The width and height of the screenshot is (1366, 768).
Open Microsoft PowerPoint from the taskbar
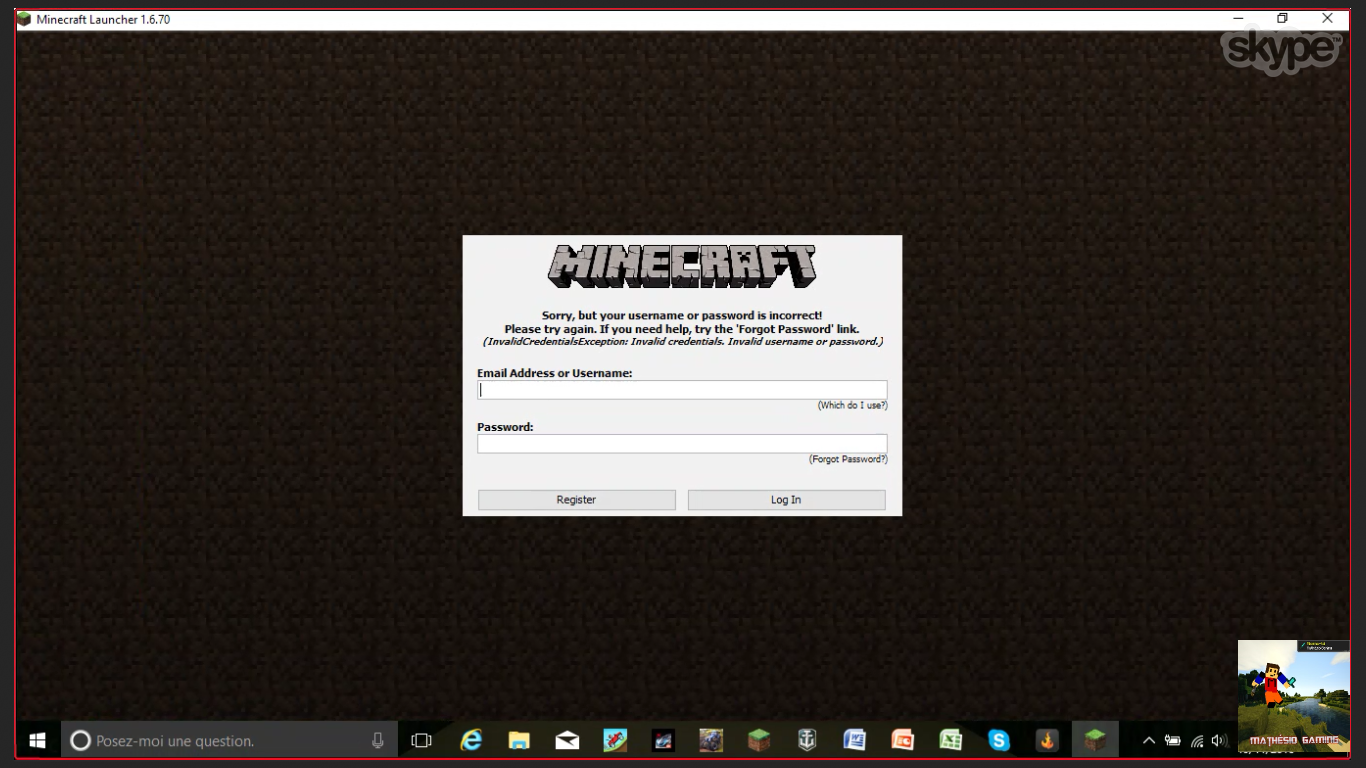point(903,740)
